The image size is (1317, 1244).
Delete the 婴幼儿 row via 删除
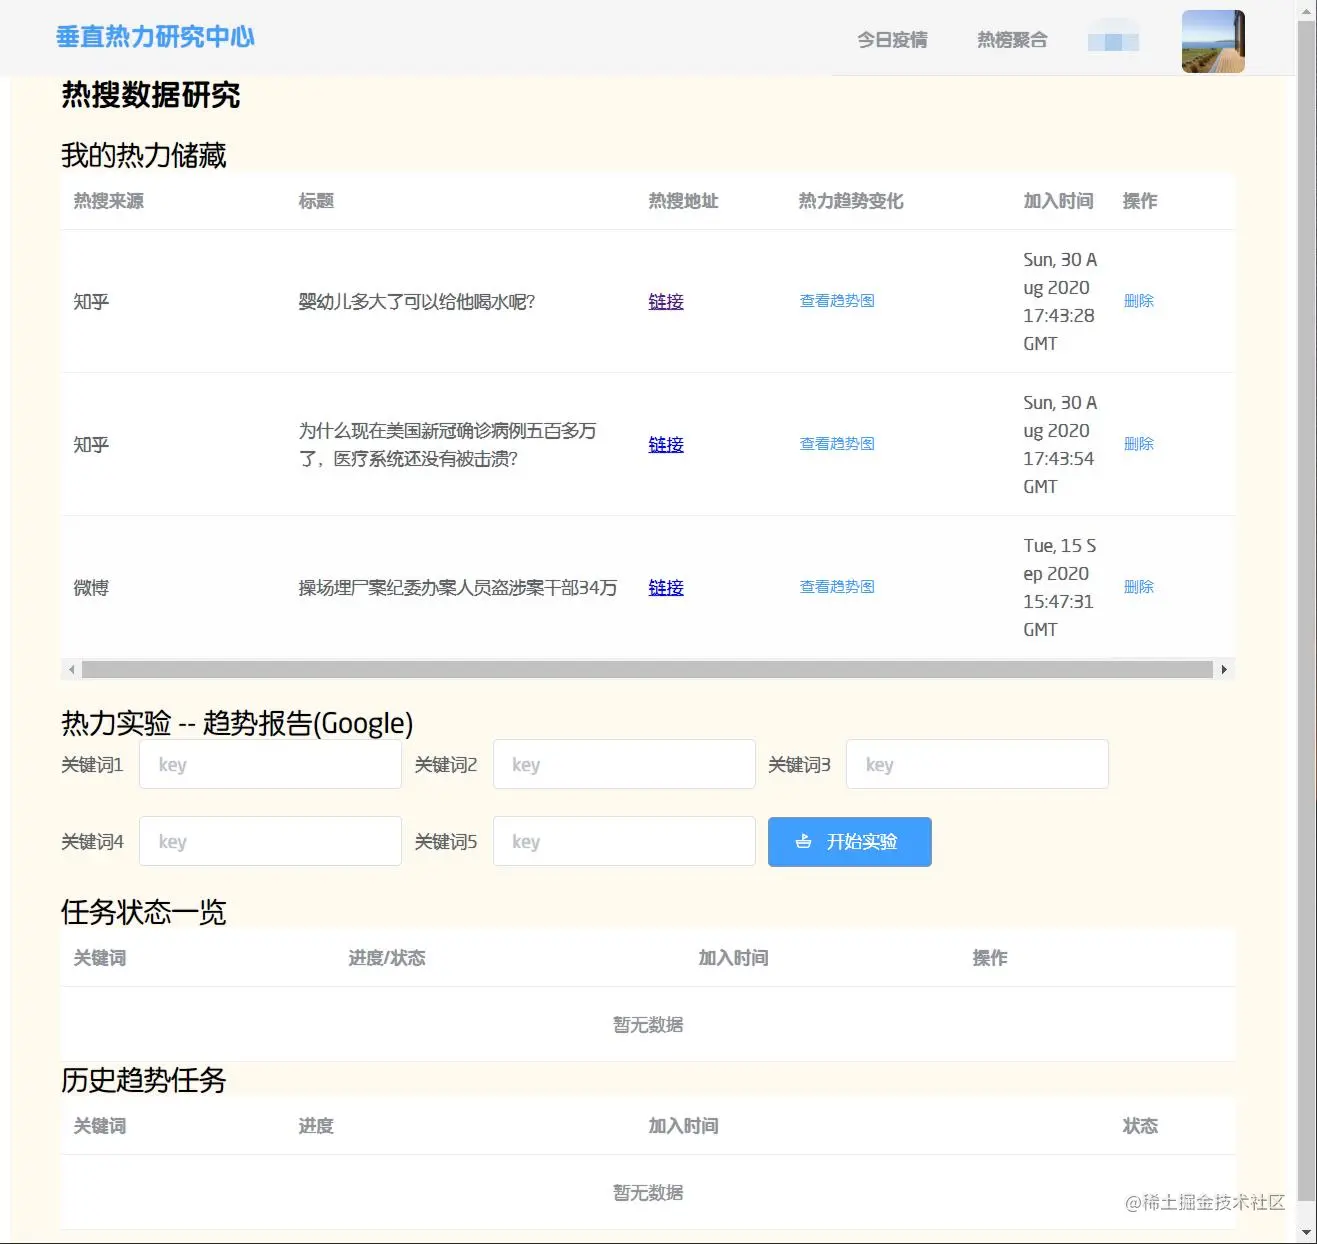1139,300
